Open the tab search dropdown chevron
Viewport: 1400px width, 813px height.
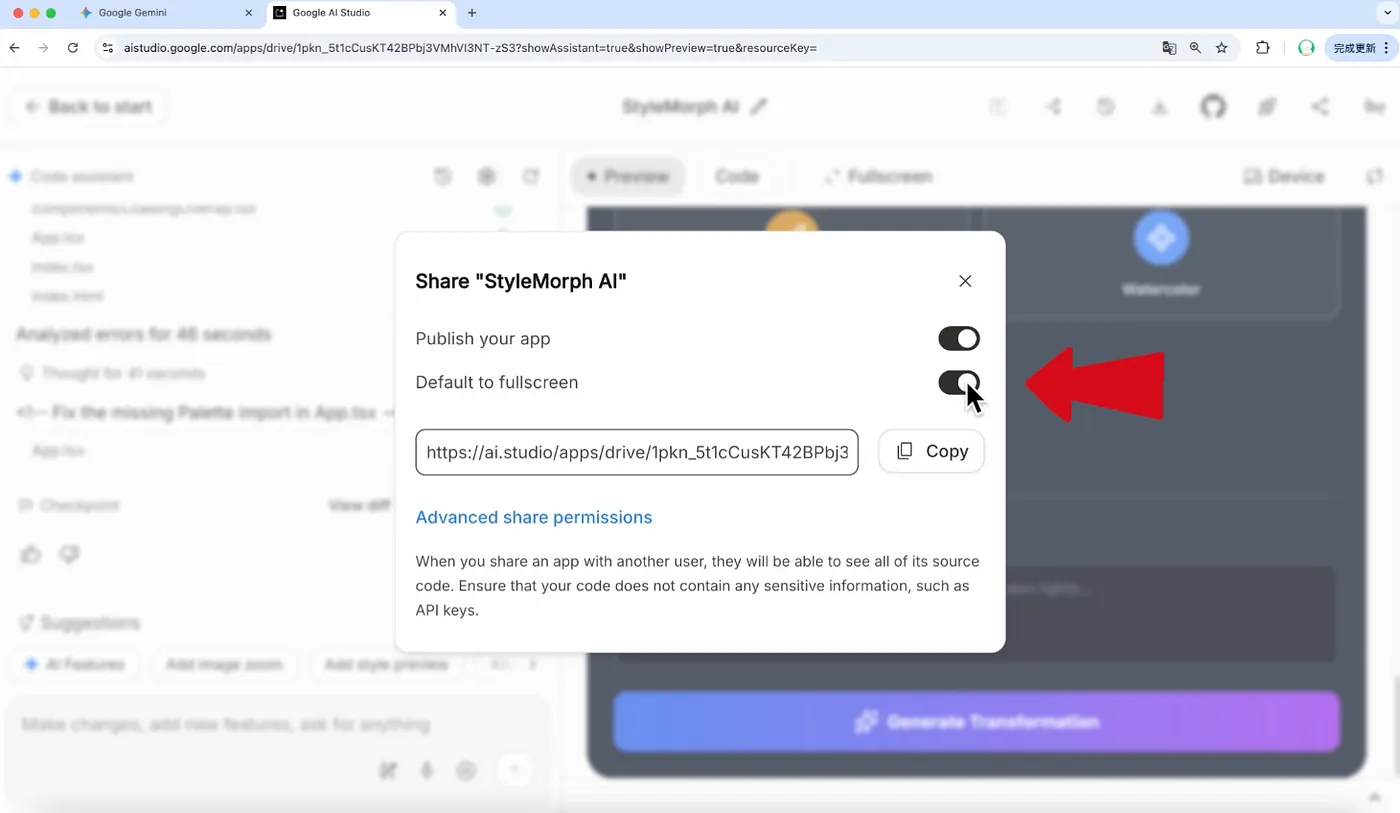point(1387,13)
